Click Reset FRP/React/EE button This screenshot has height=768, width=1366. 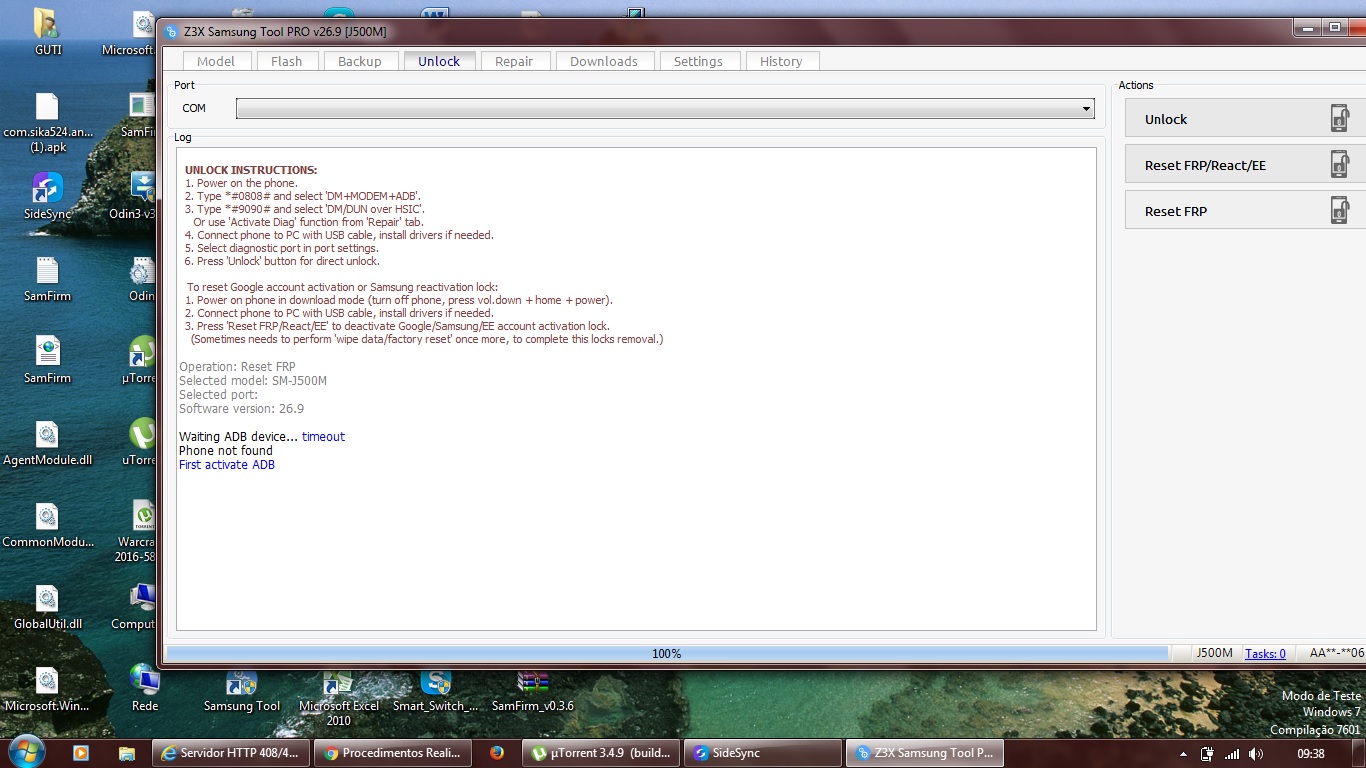click(1245, 164)
